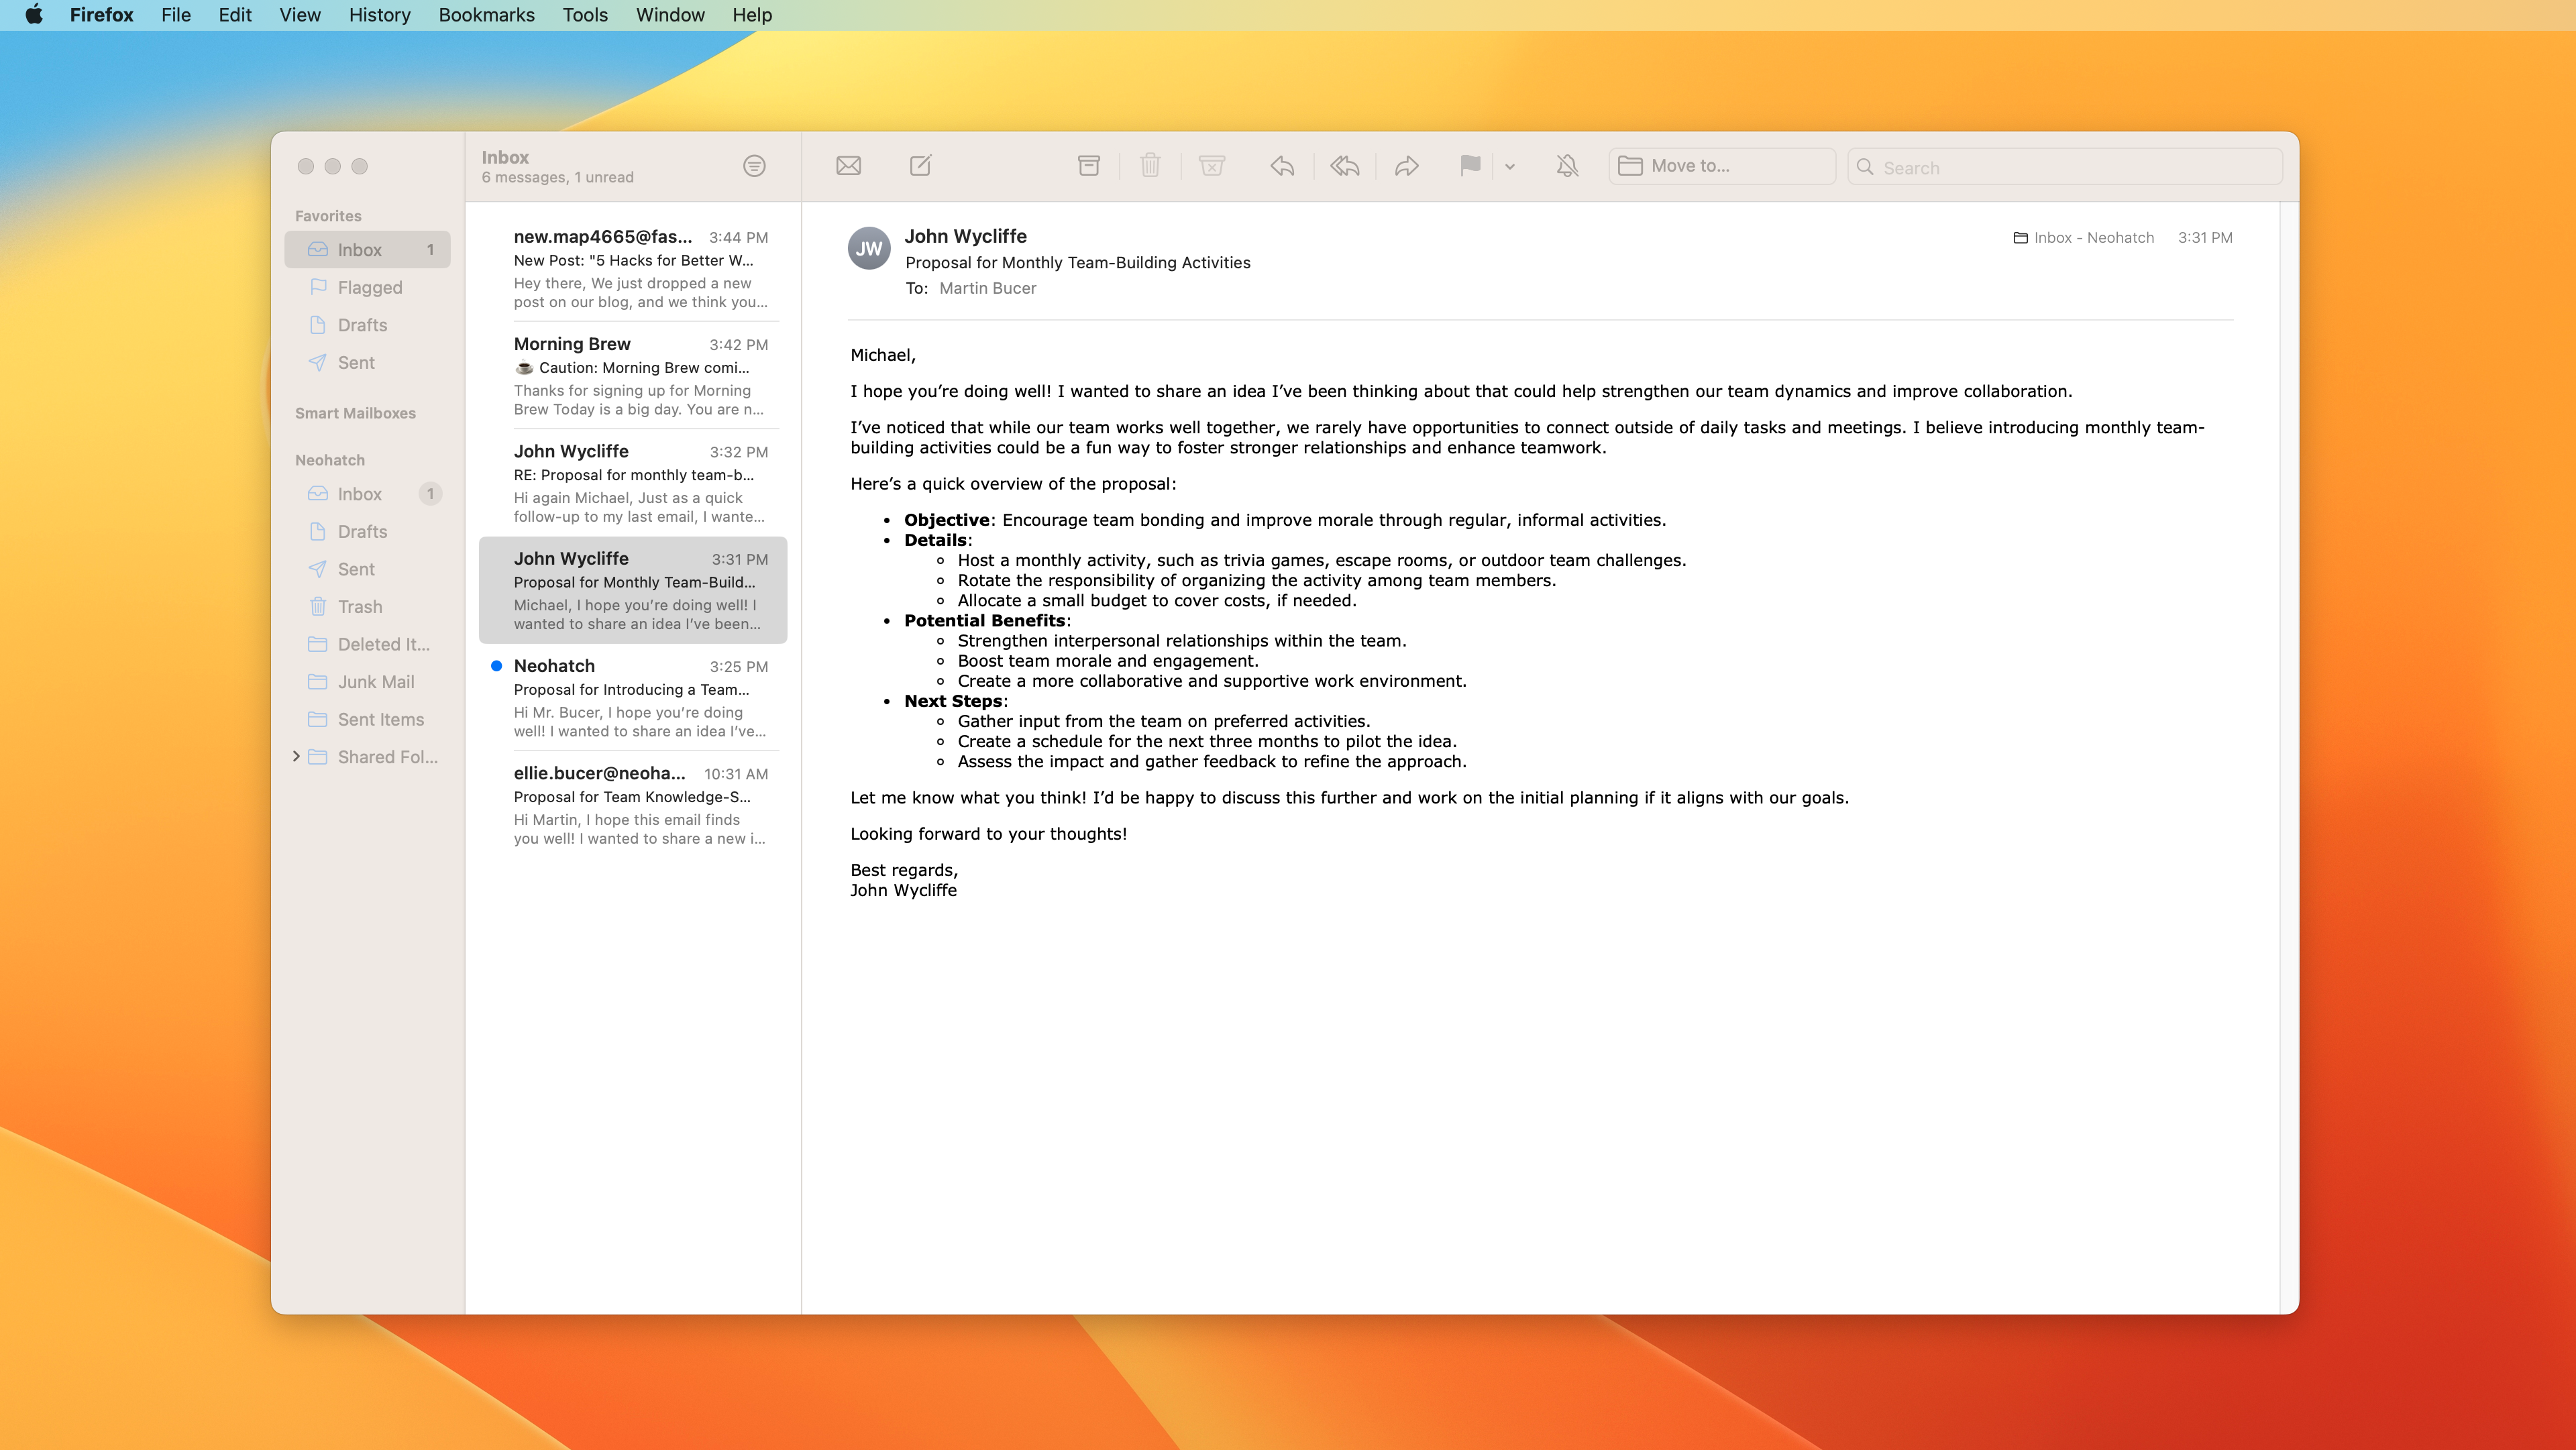Open Neohatch Inbox mailbox
This screenshot has height=1450, width=2576.
coord(367,494)
